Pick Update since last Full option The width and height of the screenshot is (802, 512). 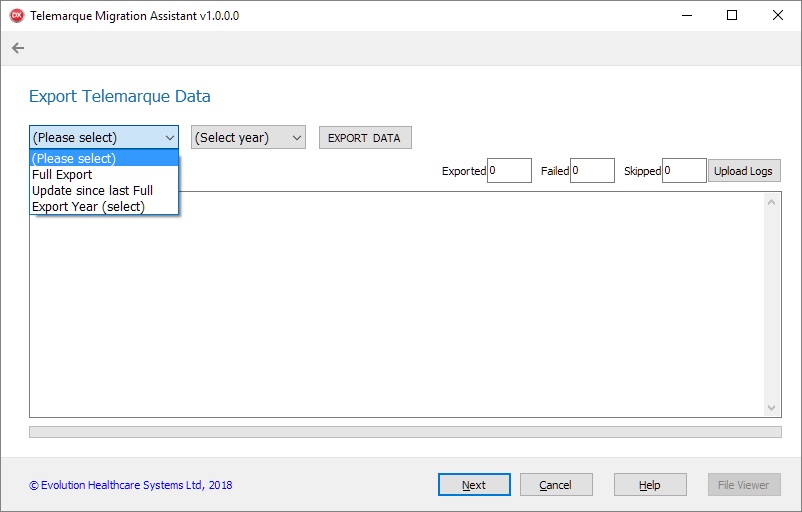(104, 190)
